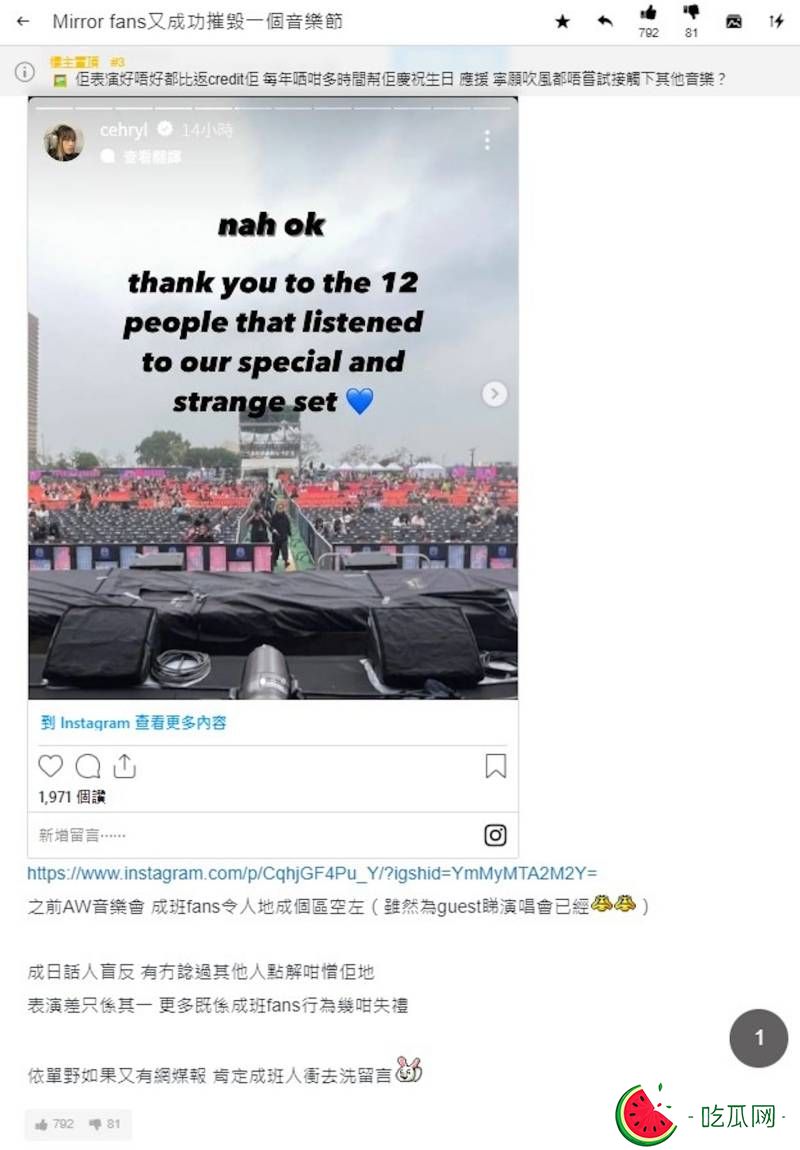Downvote thread with header thumbs-down icon

691,12
